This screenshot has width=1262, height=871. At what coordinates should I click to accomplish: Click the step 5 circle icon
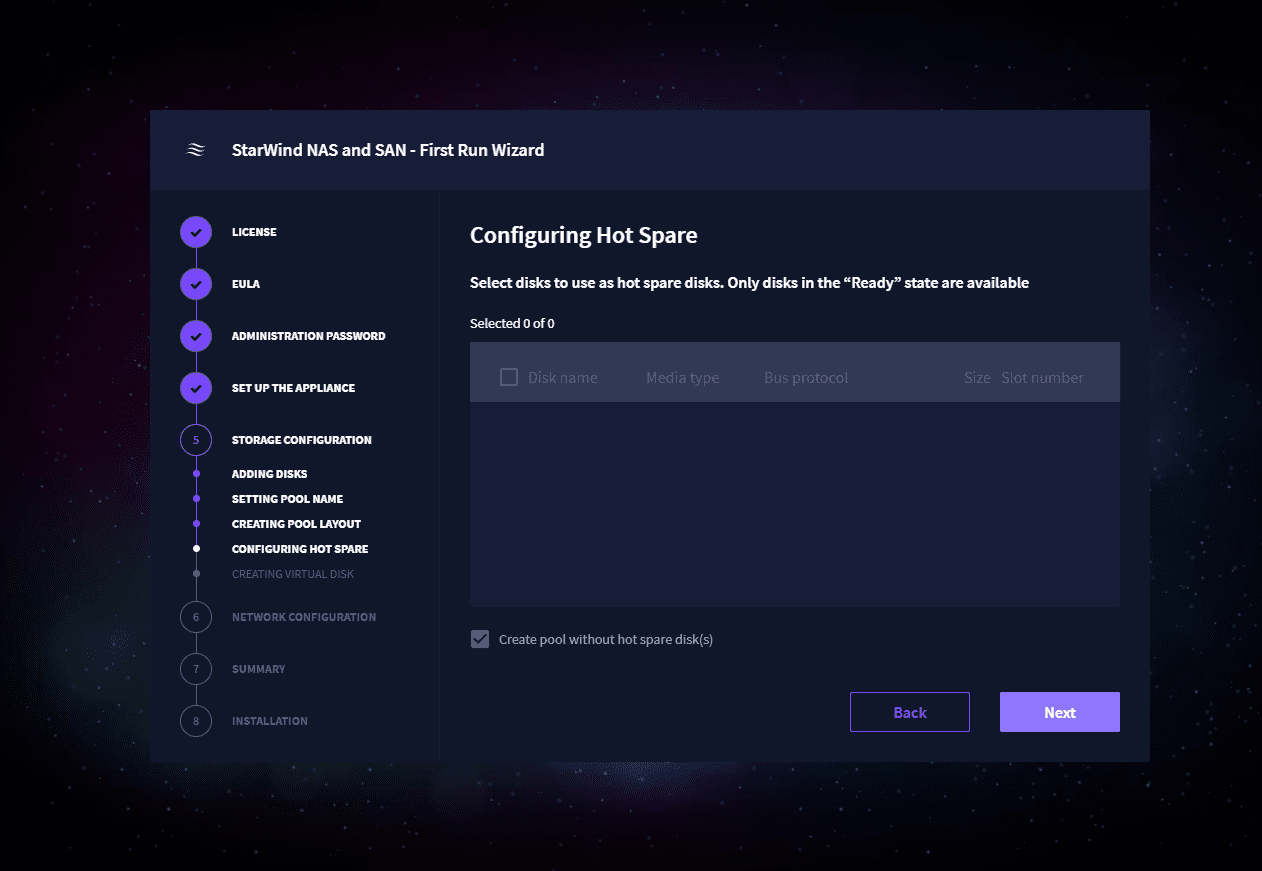pyautogui.click(x=196, y=440)
